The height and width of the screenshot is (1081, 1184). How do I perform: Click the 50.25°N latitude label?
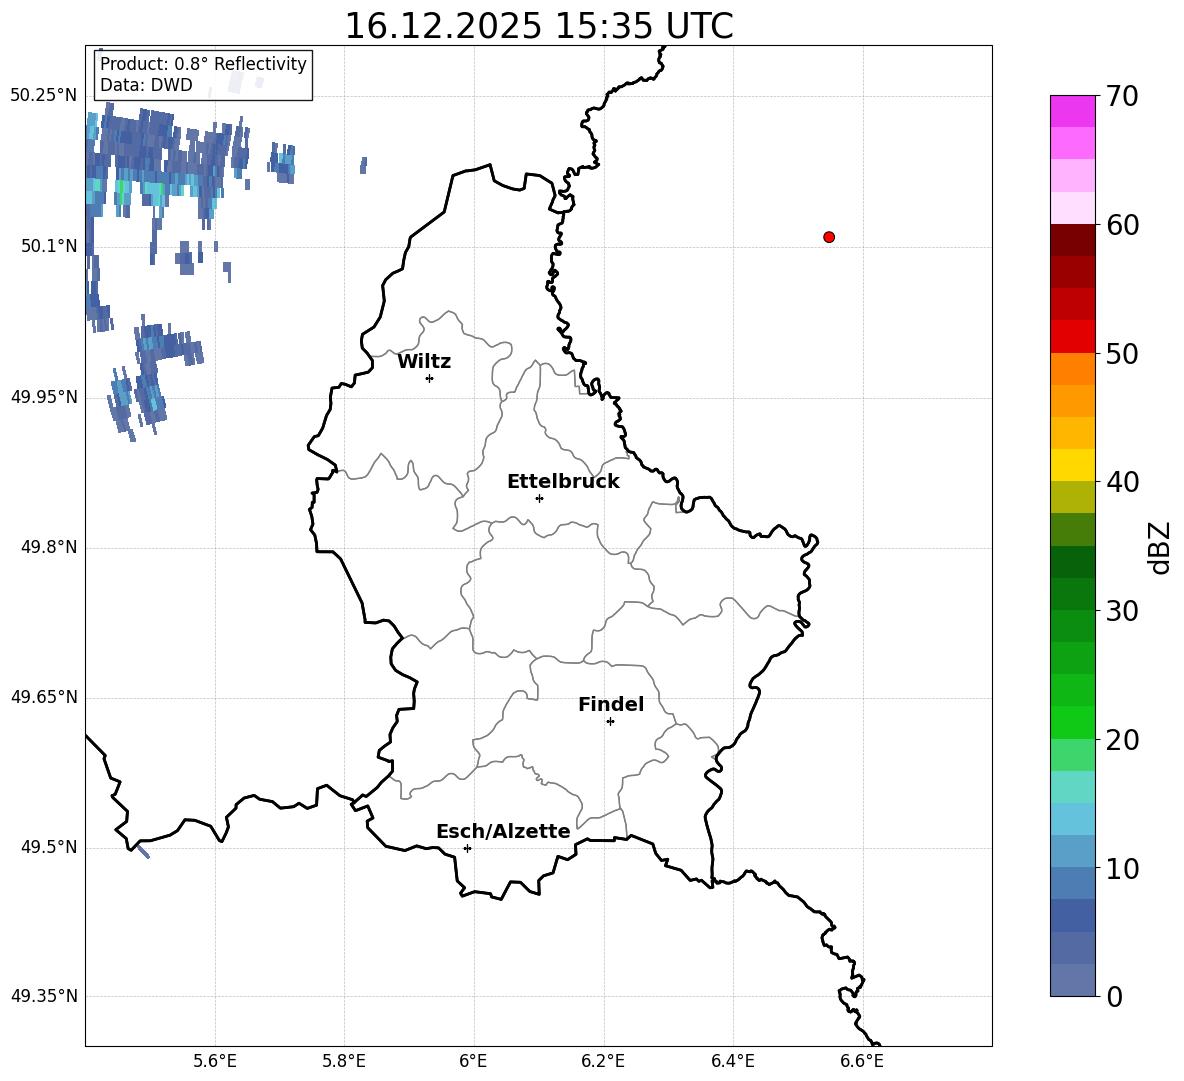click(x=44, y=96)
